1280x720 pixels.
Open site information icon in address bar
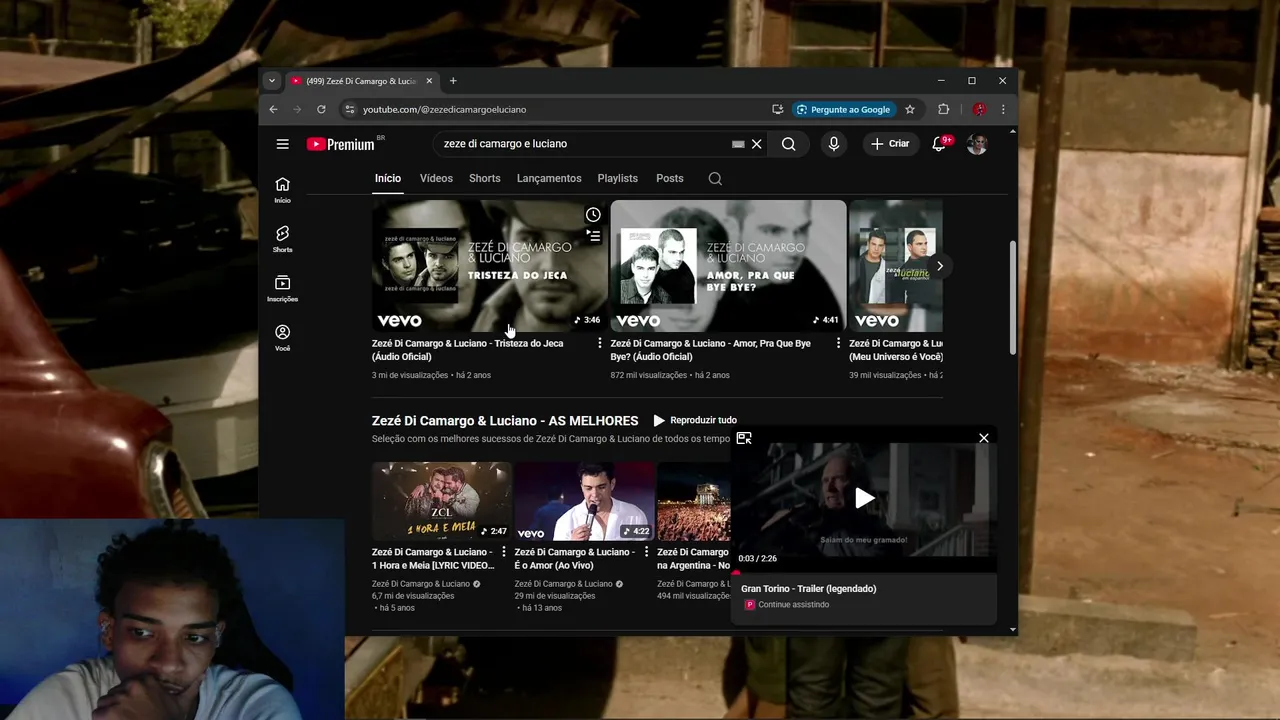[349, 109]
